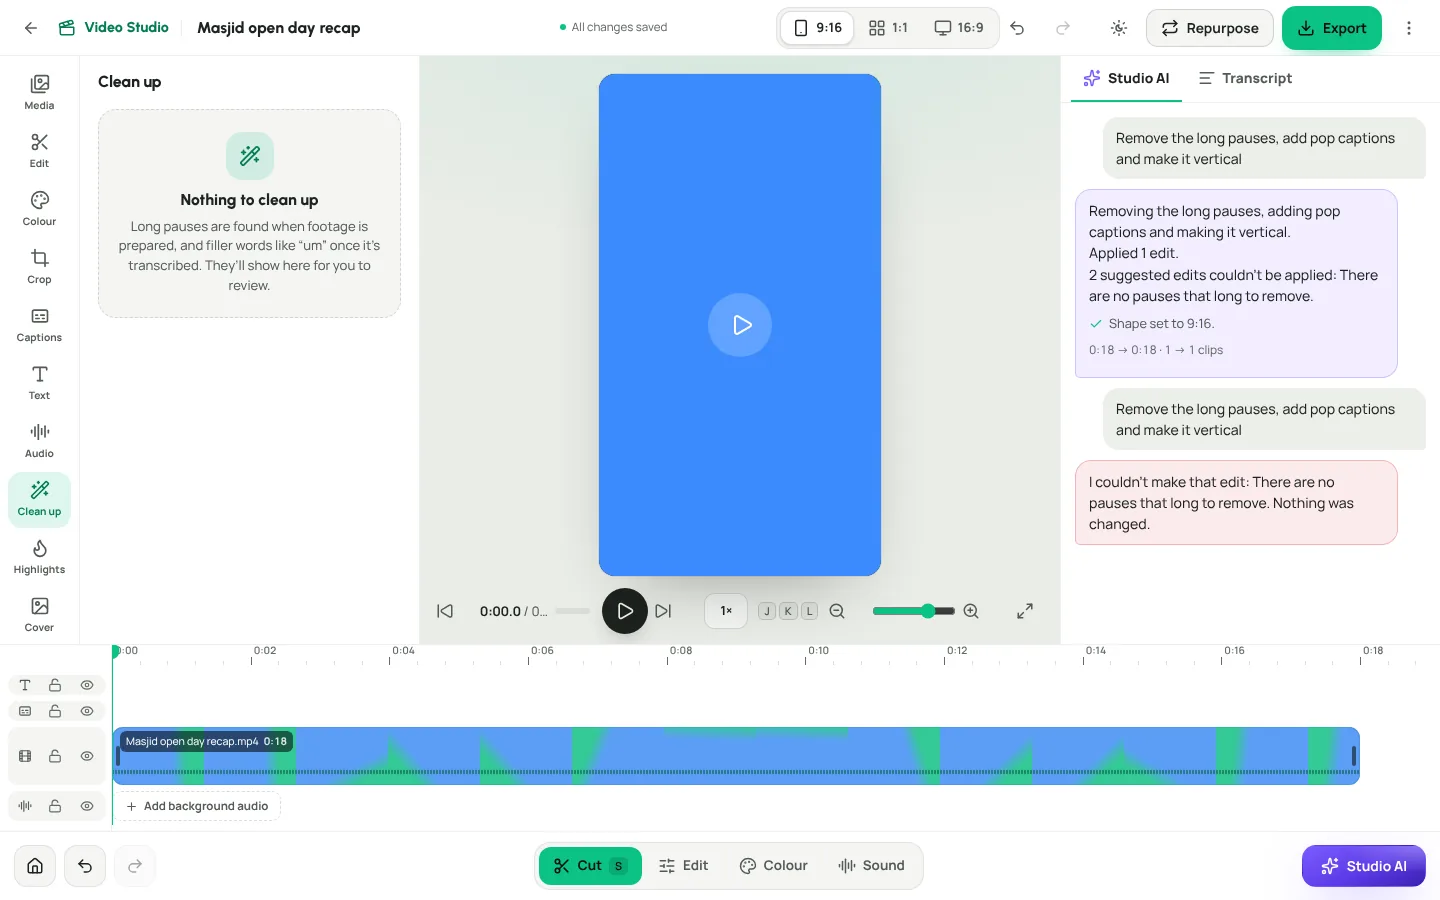Lock the text track
This screenshot has width=1440, height=900.
coord(55,685)
